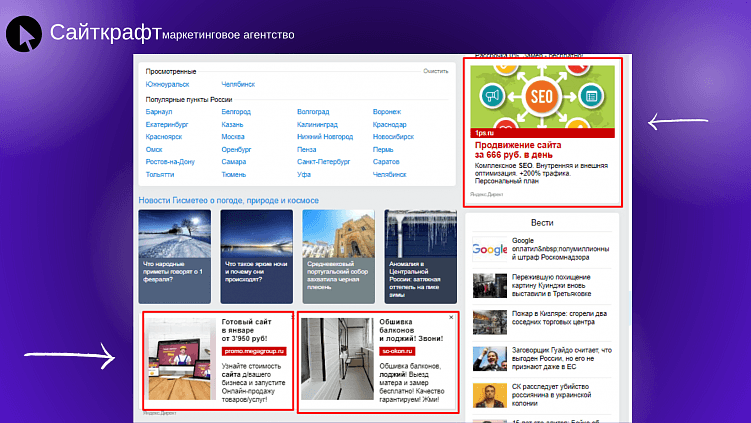The width and height of the screenshot is (751, 423).
Task: Select Новосибирск city link
Action: pyautogui.click(x=393, y=137)
